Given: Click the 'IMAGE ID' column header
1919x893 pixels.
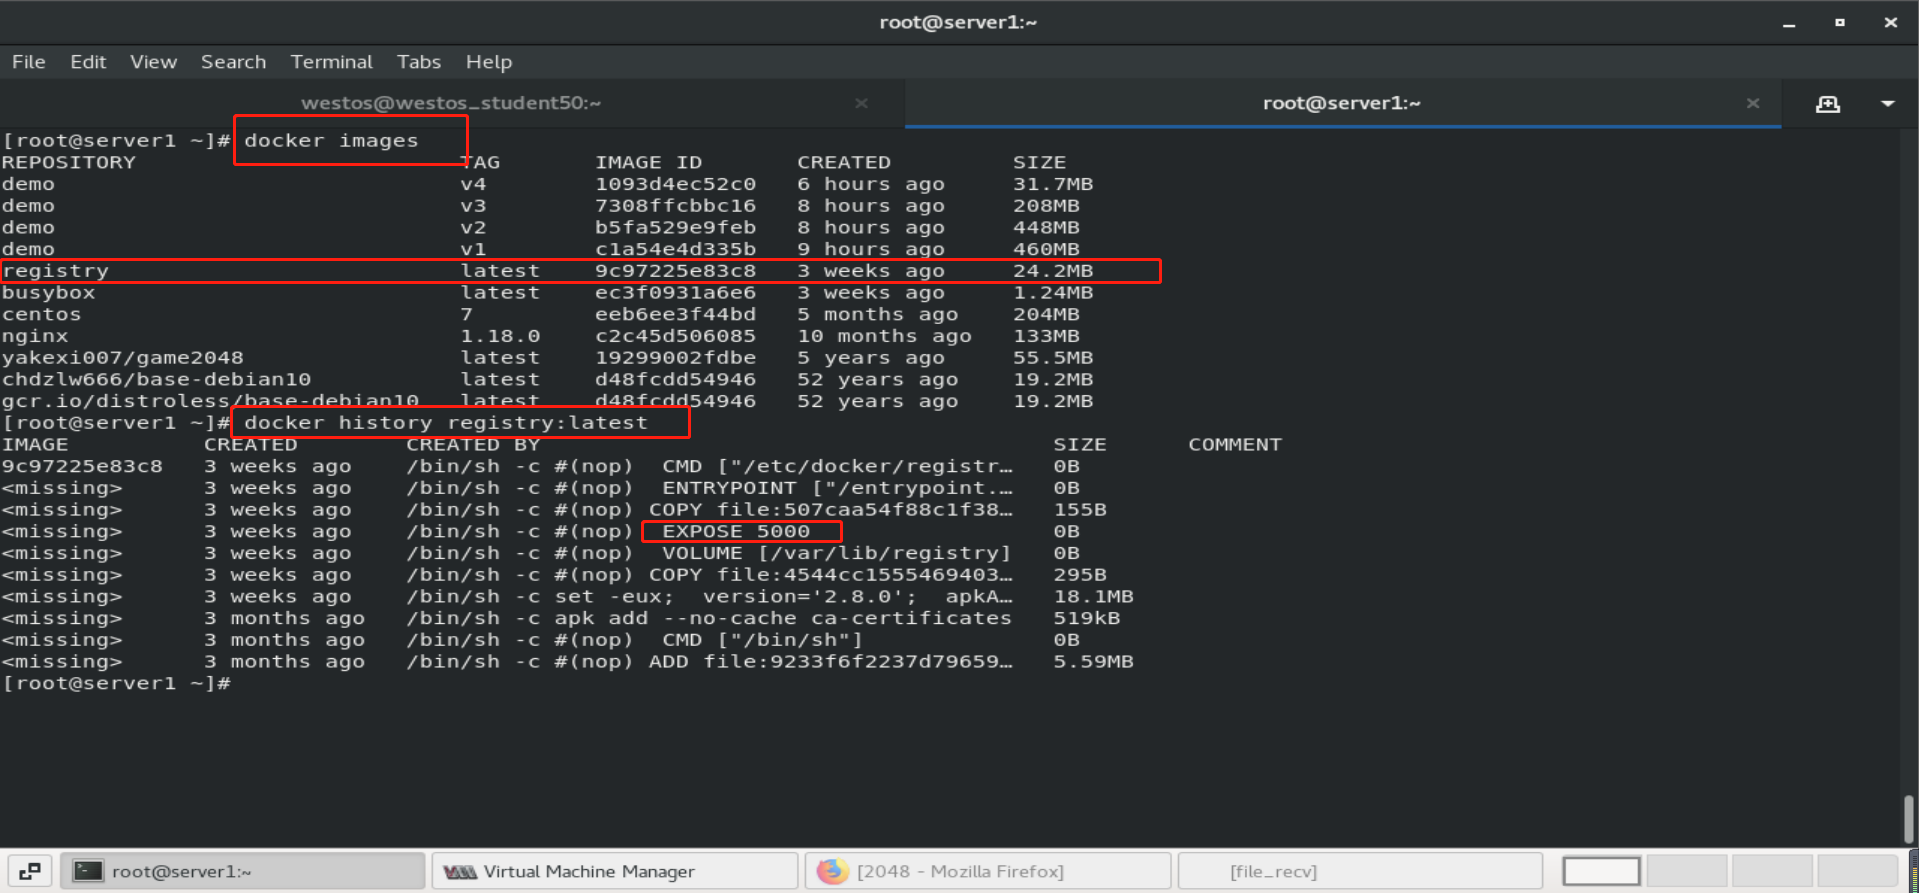Looking at the screenshot, I should 648,163.
